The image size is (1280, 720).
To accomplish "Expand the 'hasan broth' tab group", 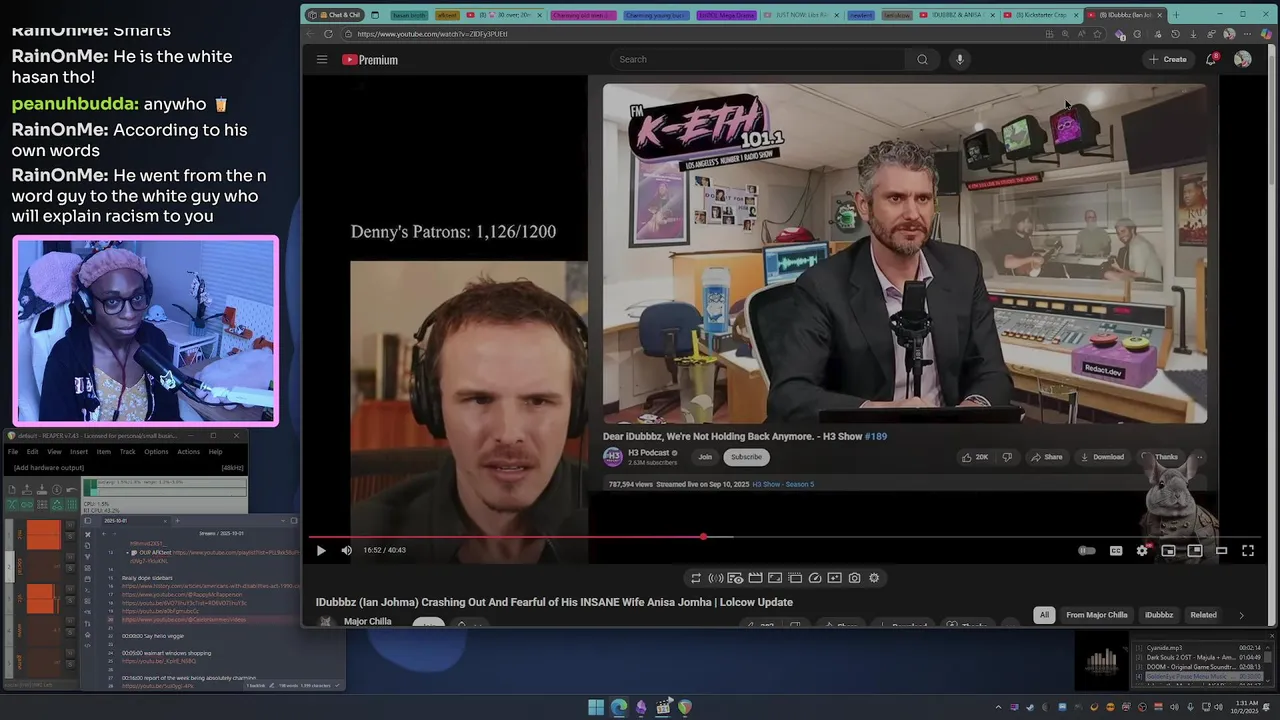I will pos(409,15).
